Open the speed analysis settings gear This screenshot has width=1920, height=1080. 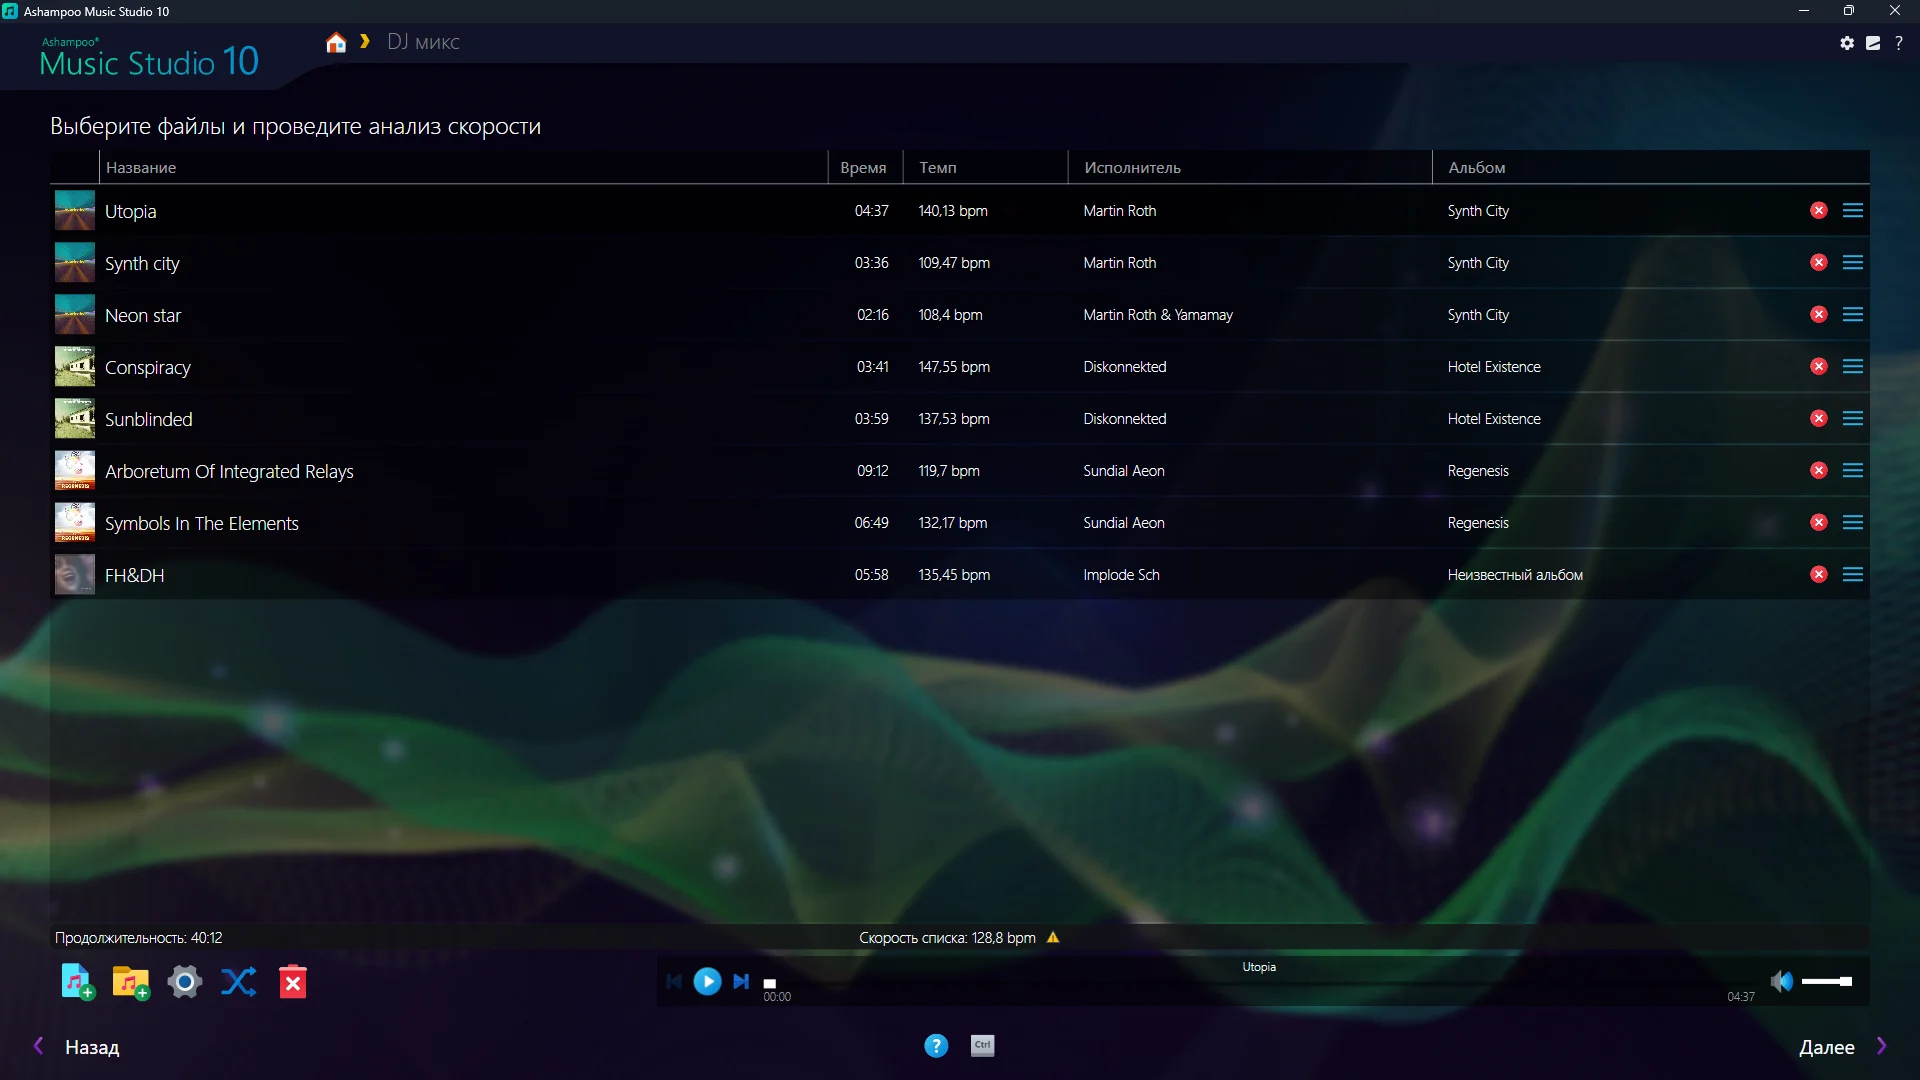185,982
